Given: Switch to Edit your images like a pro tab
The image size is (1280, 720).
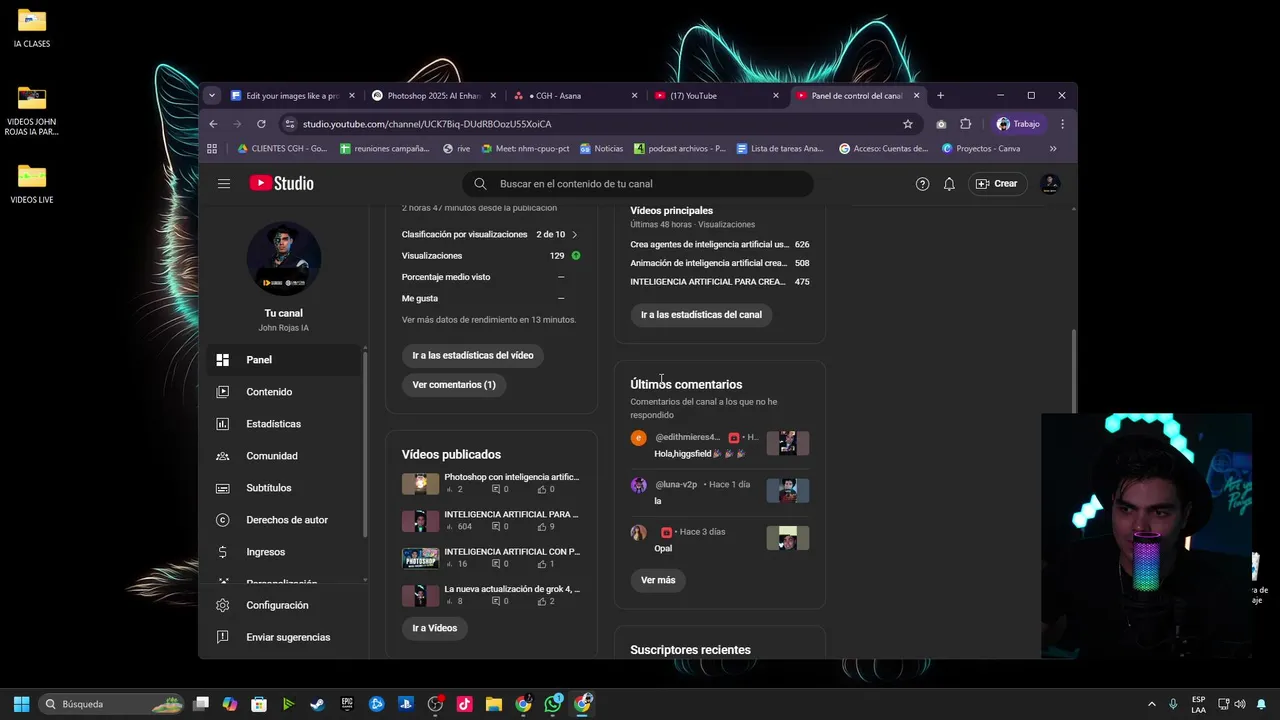Looking at the screenshot, I should pos(292,96).
